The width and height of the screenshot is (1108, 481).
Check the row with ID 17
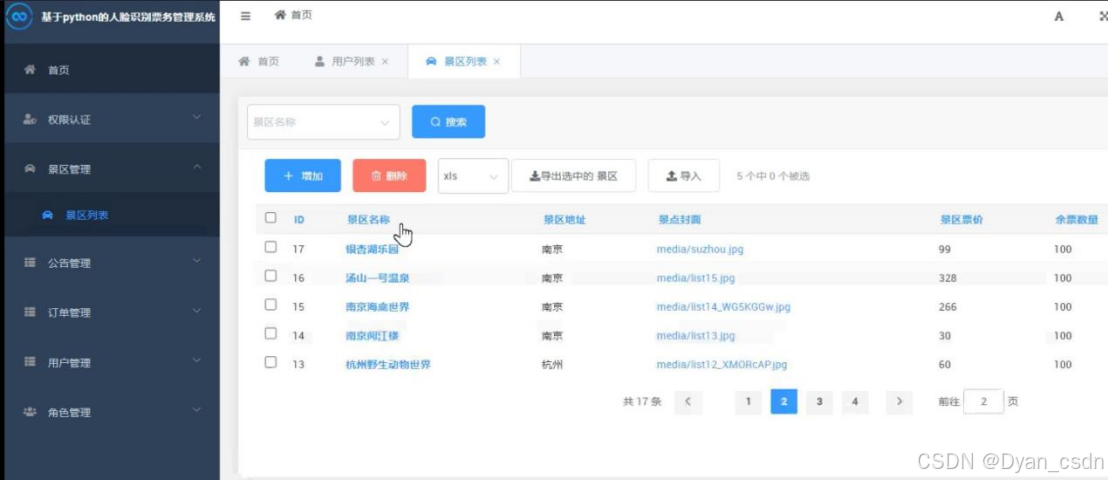(x=271, y=247)
